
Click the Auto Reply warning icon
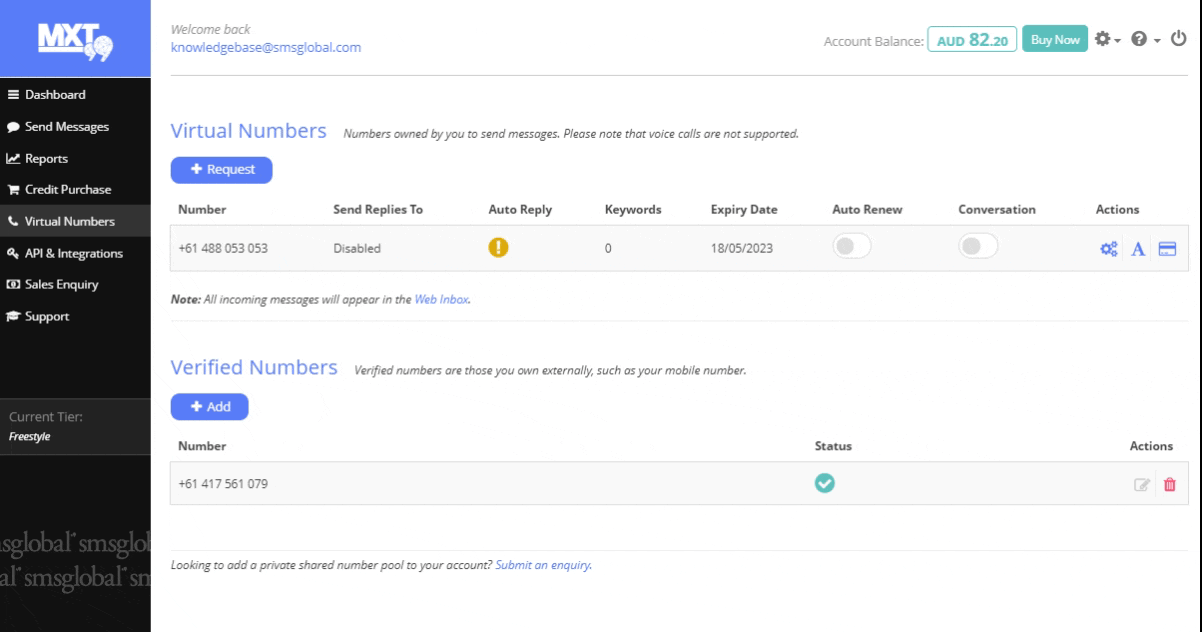[498, 248]
